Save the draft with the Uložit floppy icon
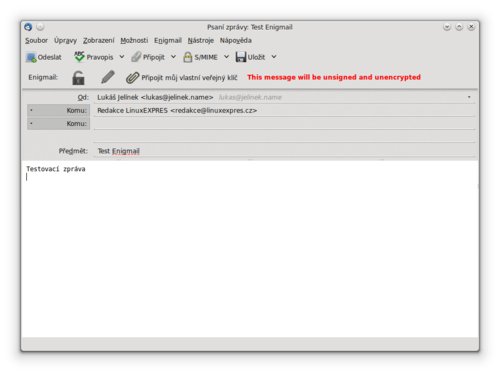The height and width of the screenshot is (372, 500). pyautogui.click(x=240, y=57)
